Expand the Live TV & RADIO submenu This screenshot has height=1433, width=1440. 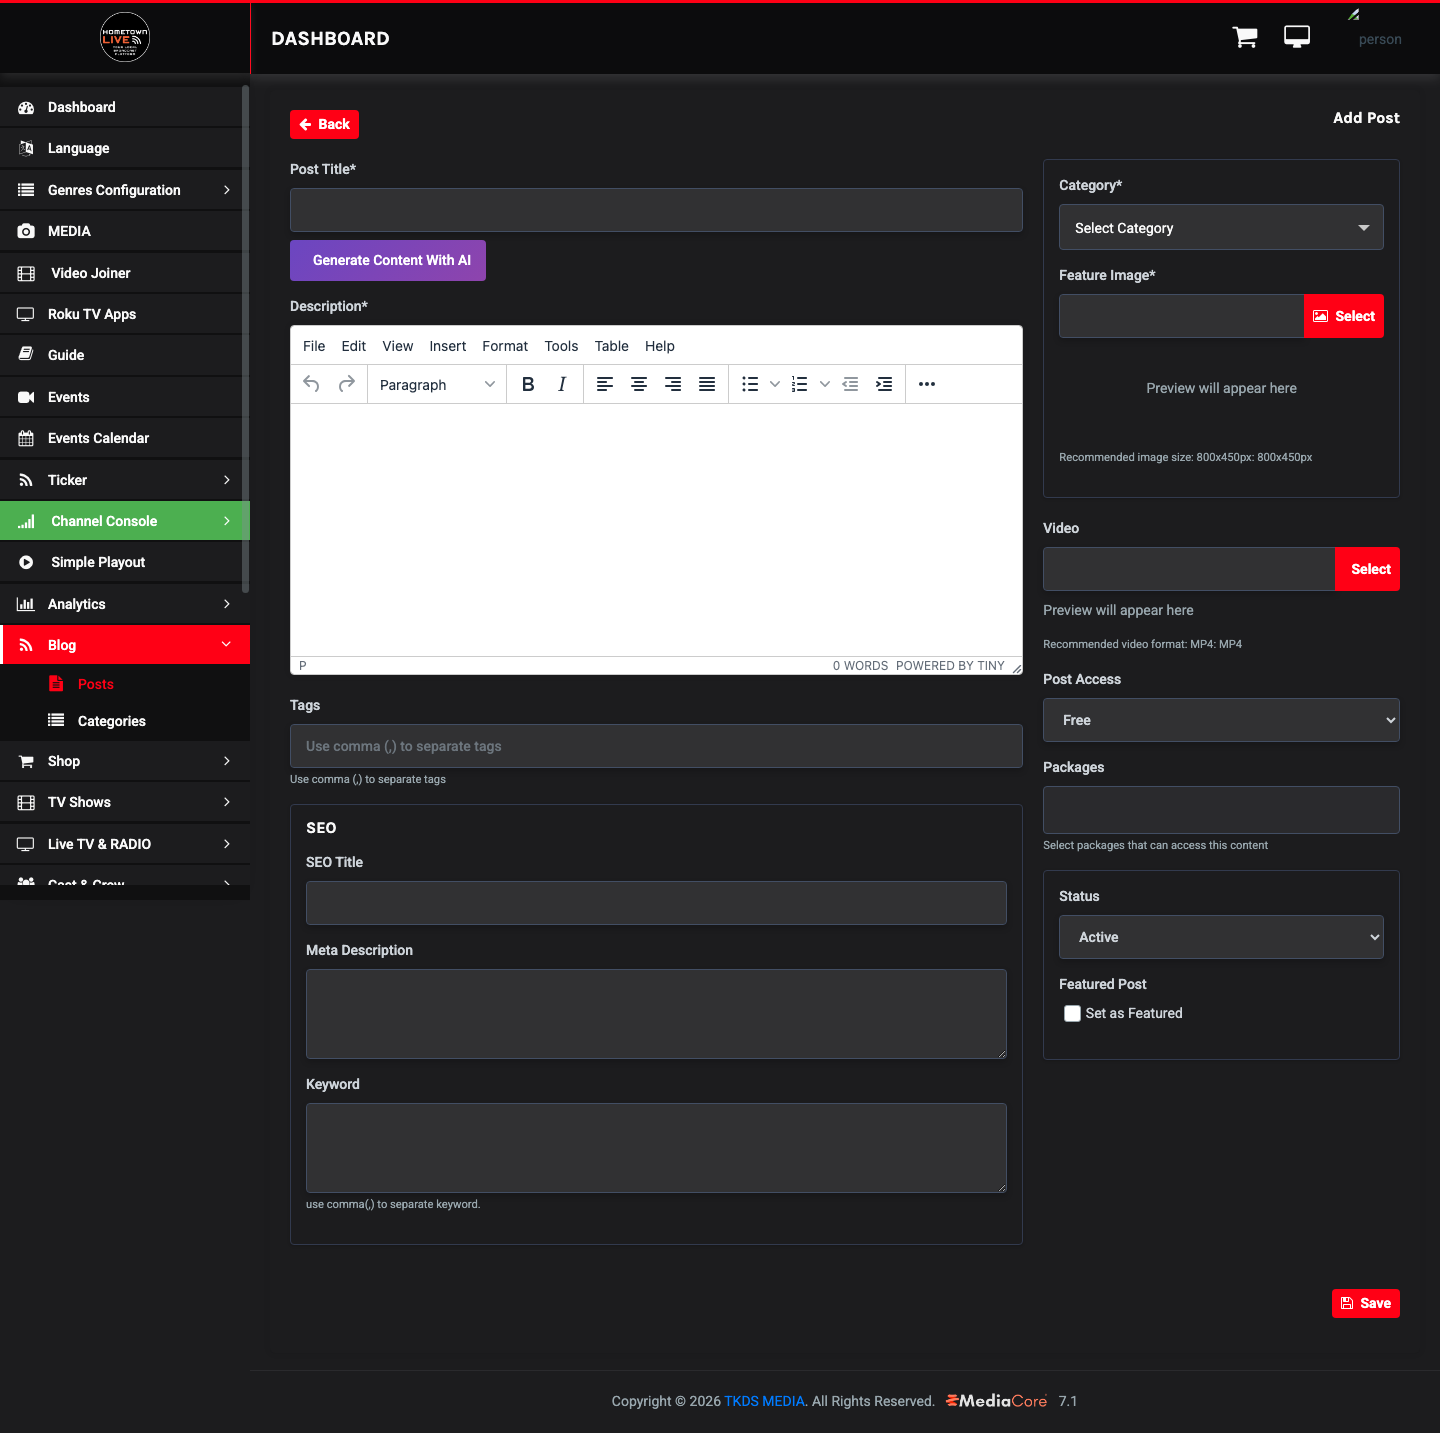227,844
